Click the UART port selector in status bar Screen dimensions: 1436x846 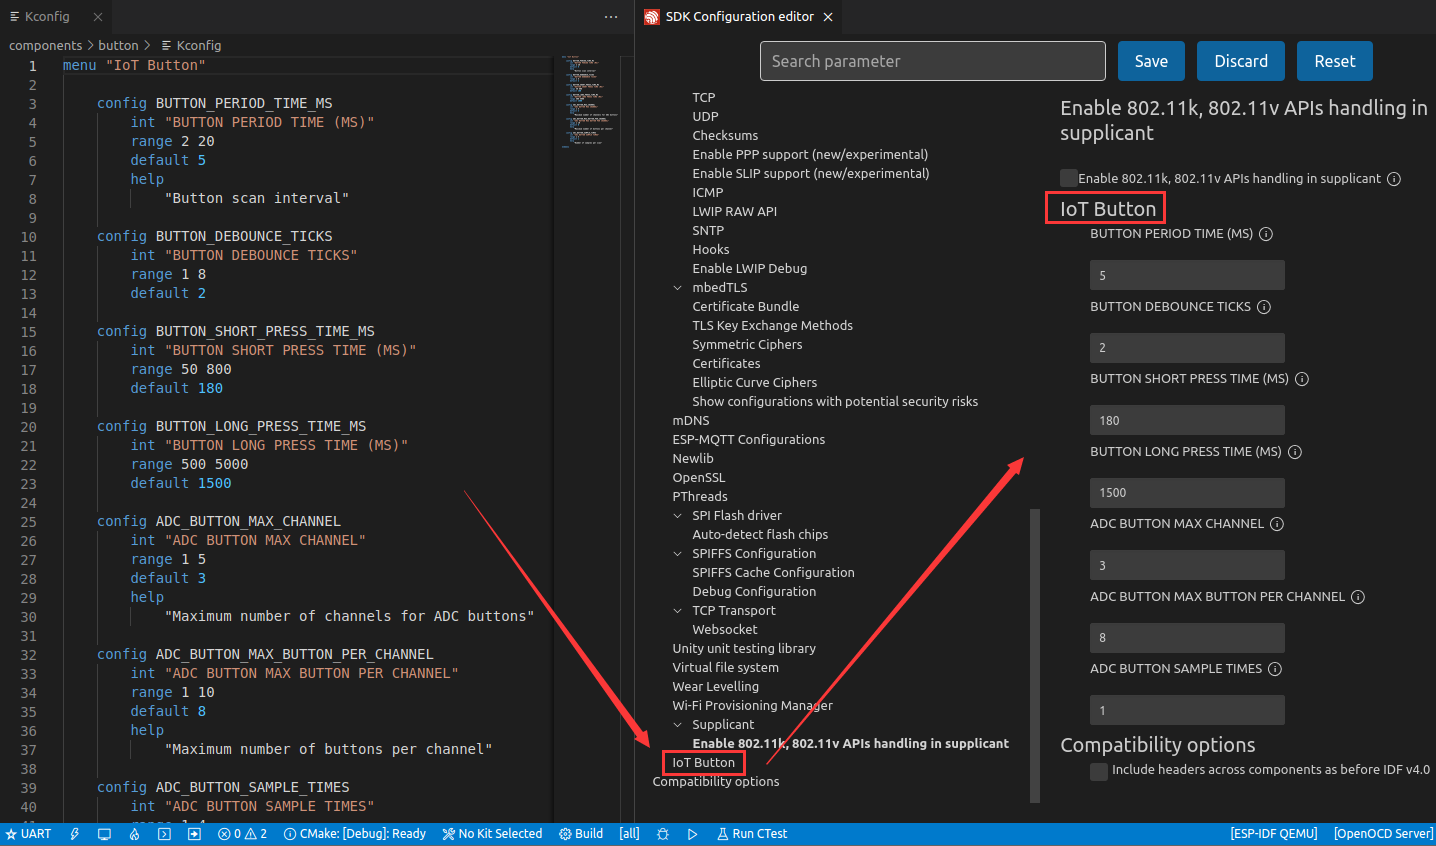pyautogui.click(x=28, y=834)
